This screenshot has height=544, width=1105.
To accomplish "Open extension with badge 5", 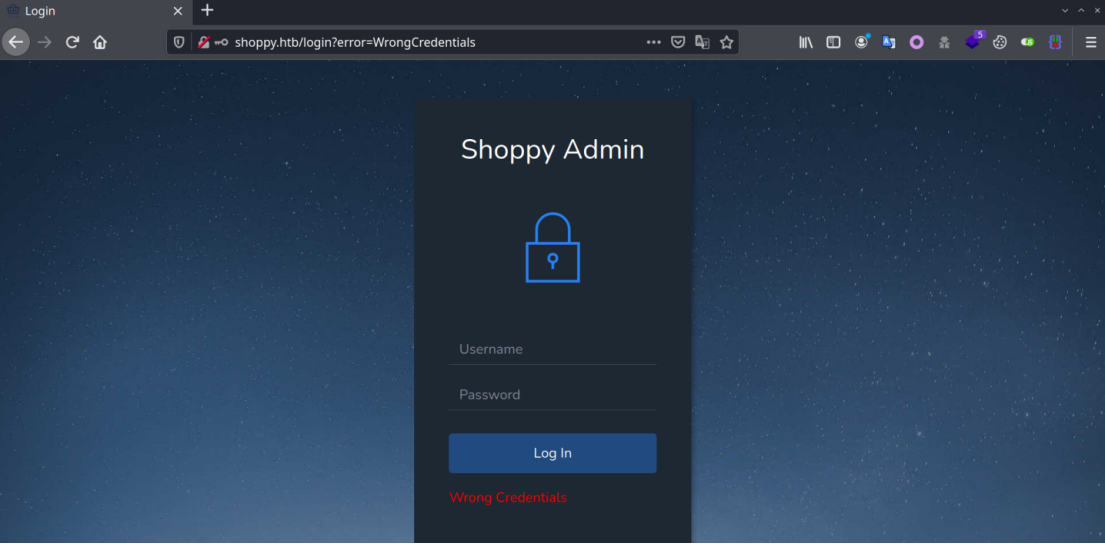I will [974, 41].
